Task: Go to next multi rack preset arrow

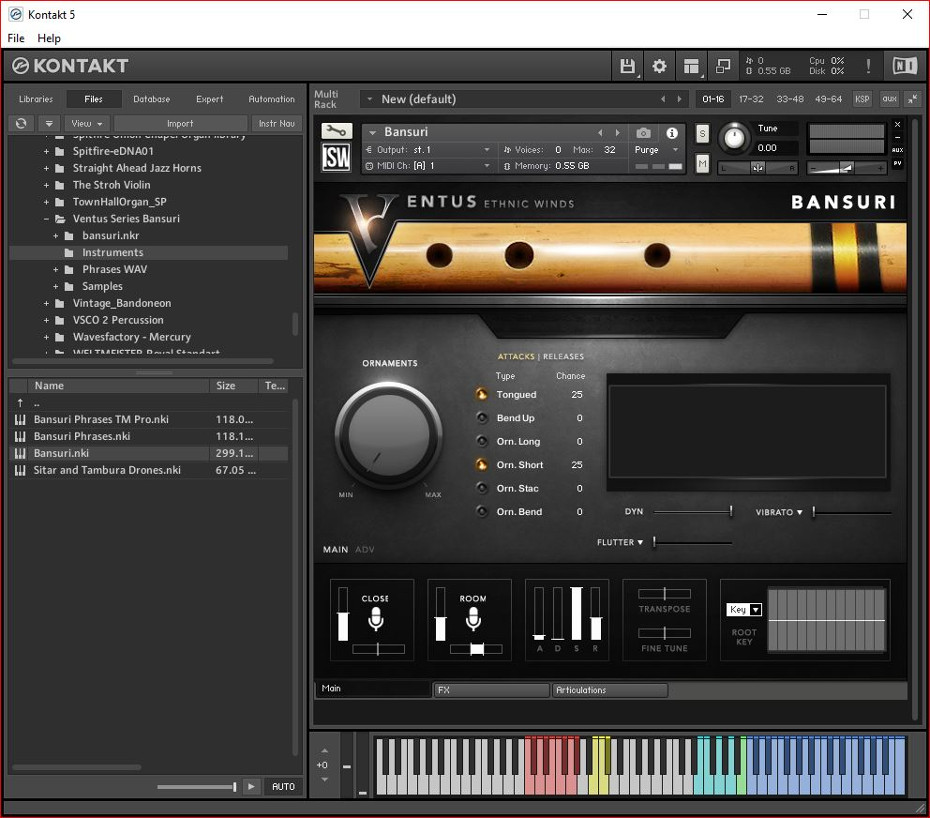Action: pyautogui.click(x=679, y=99)
